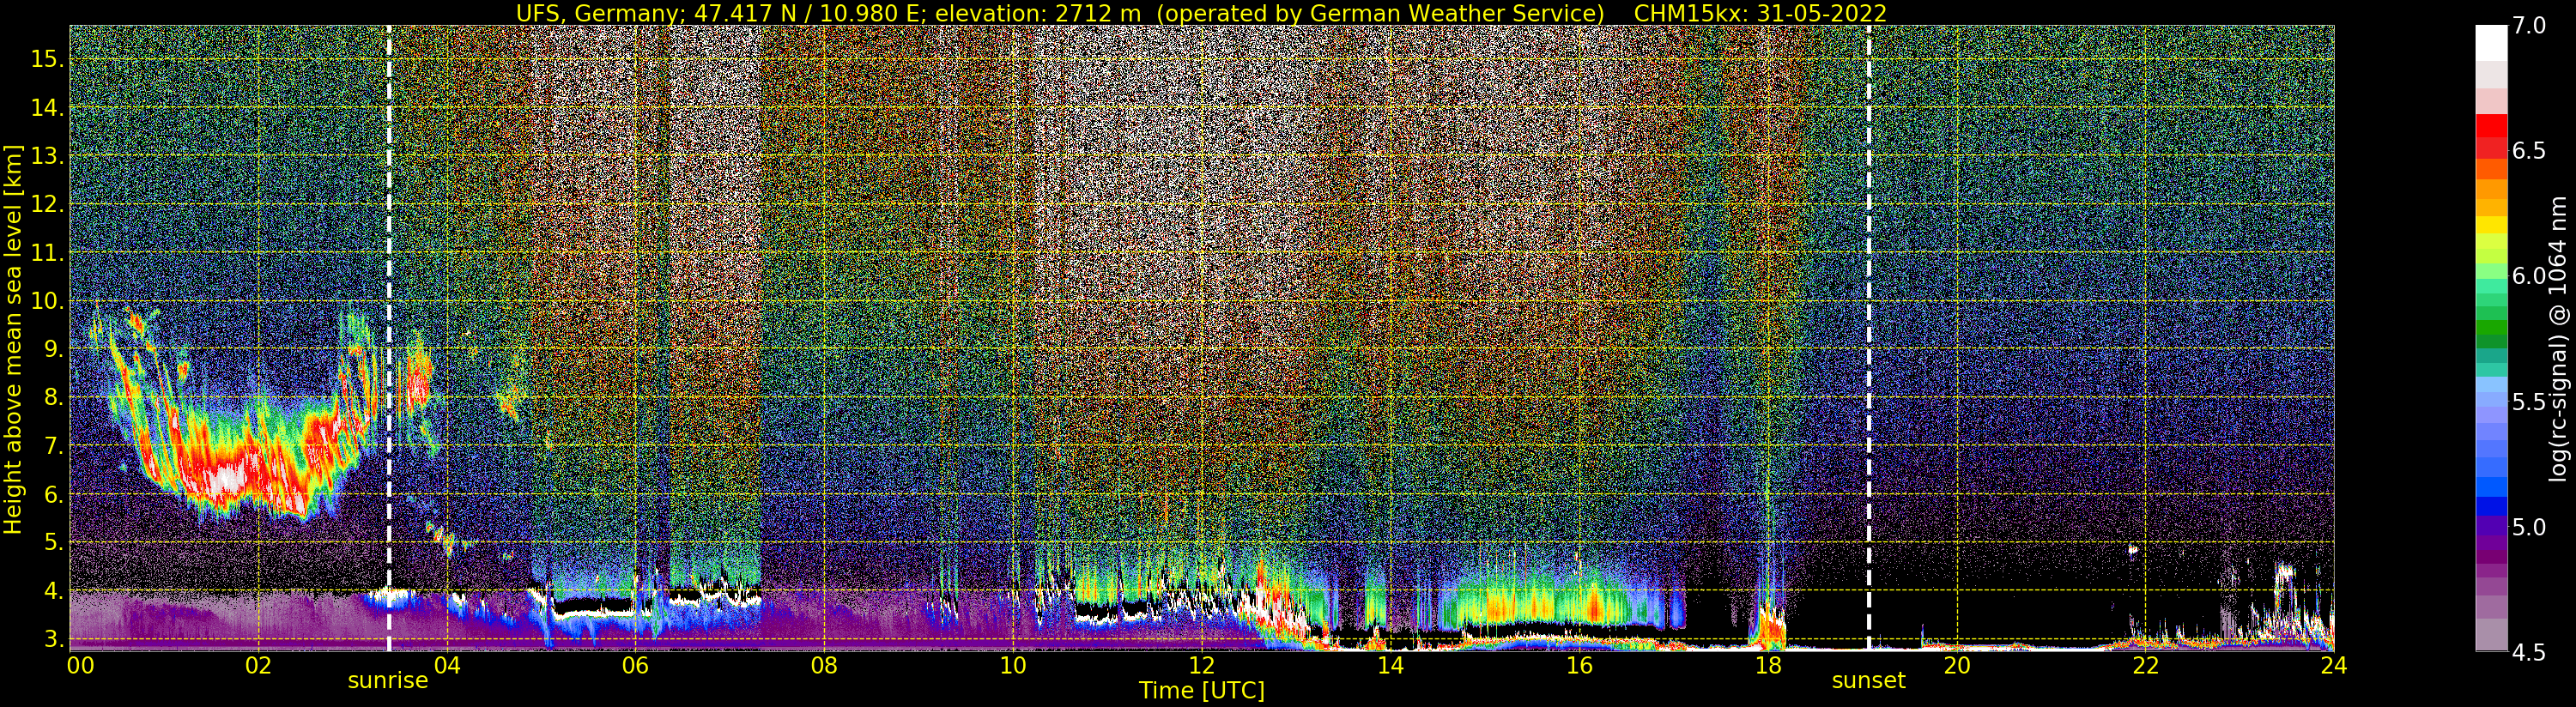Select the 14. km tick on height axis

[x=46, y=108]
